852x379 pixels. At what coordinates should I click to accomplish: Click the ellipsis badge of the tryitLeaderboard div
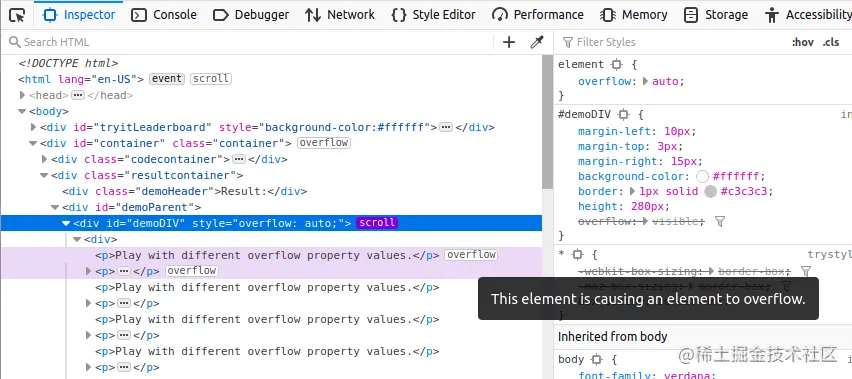(446, 127)
